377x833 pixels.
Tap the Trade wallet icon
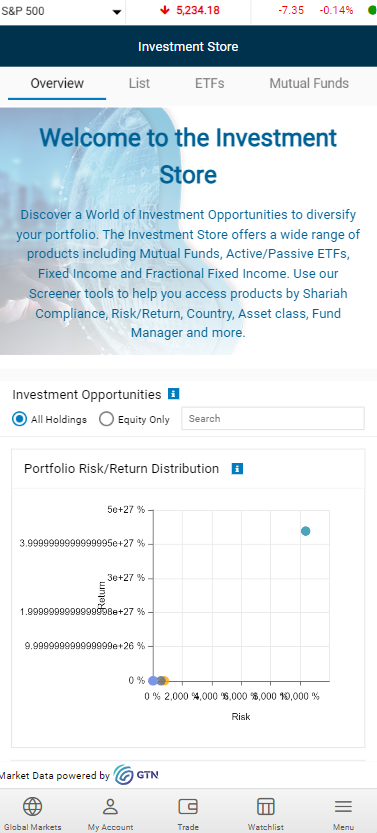188,807
